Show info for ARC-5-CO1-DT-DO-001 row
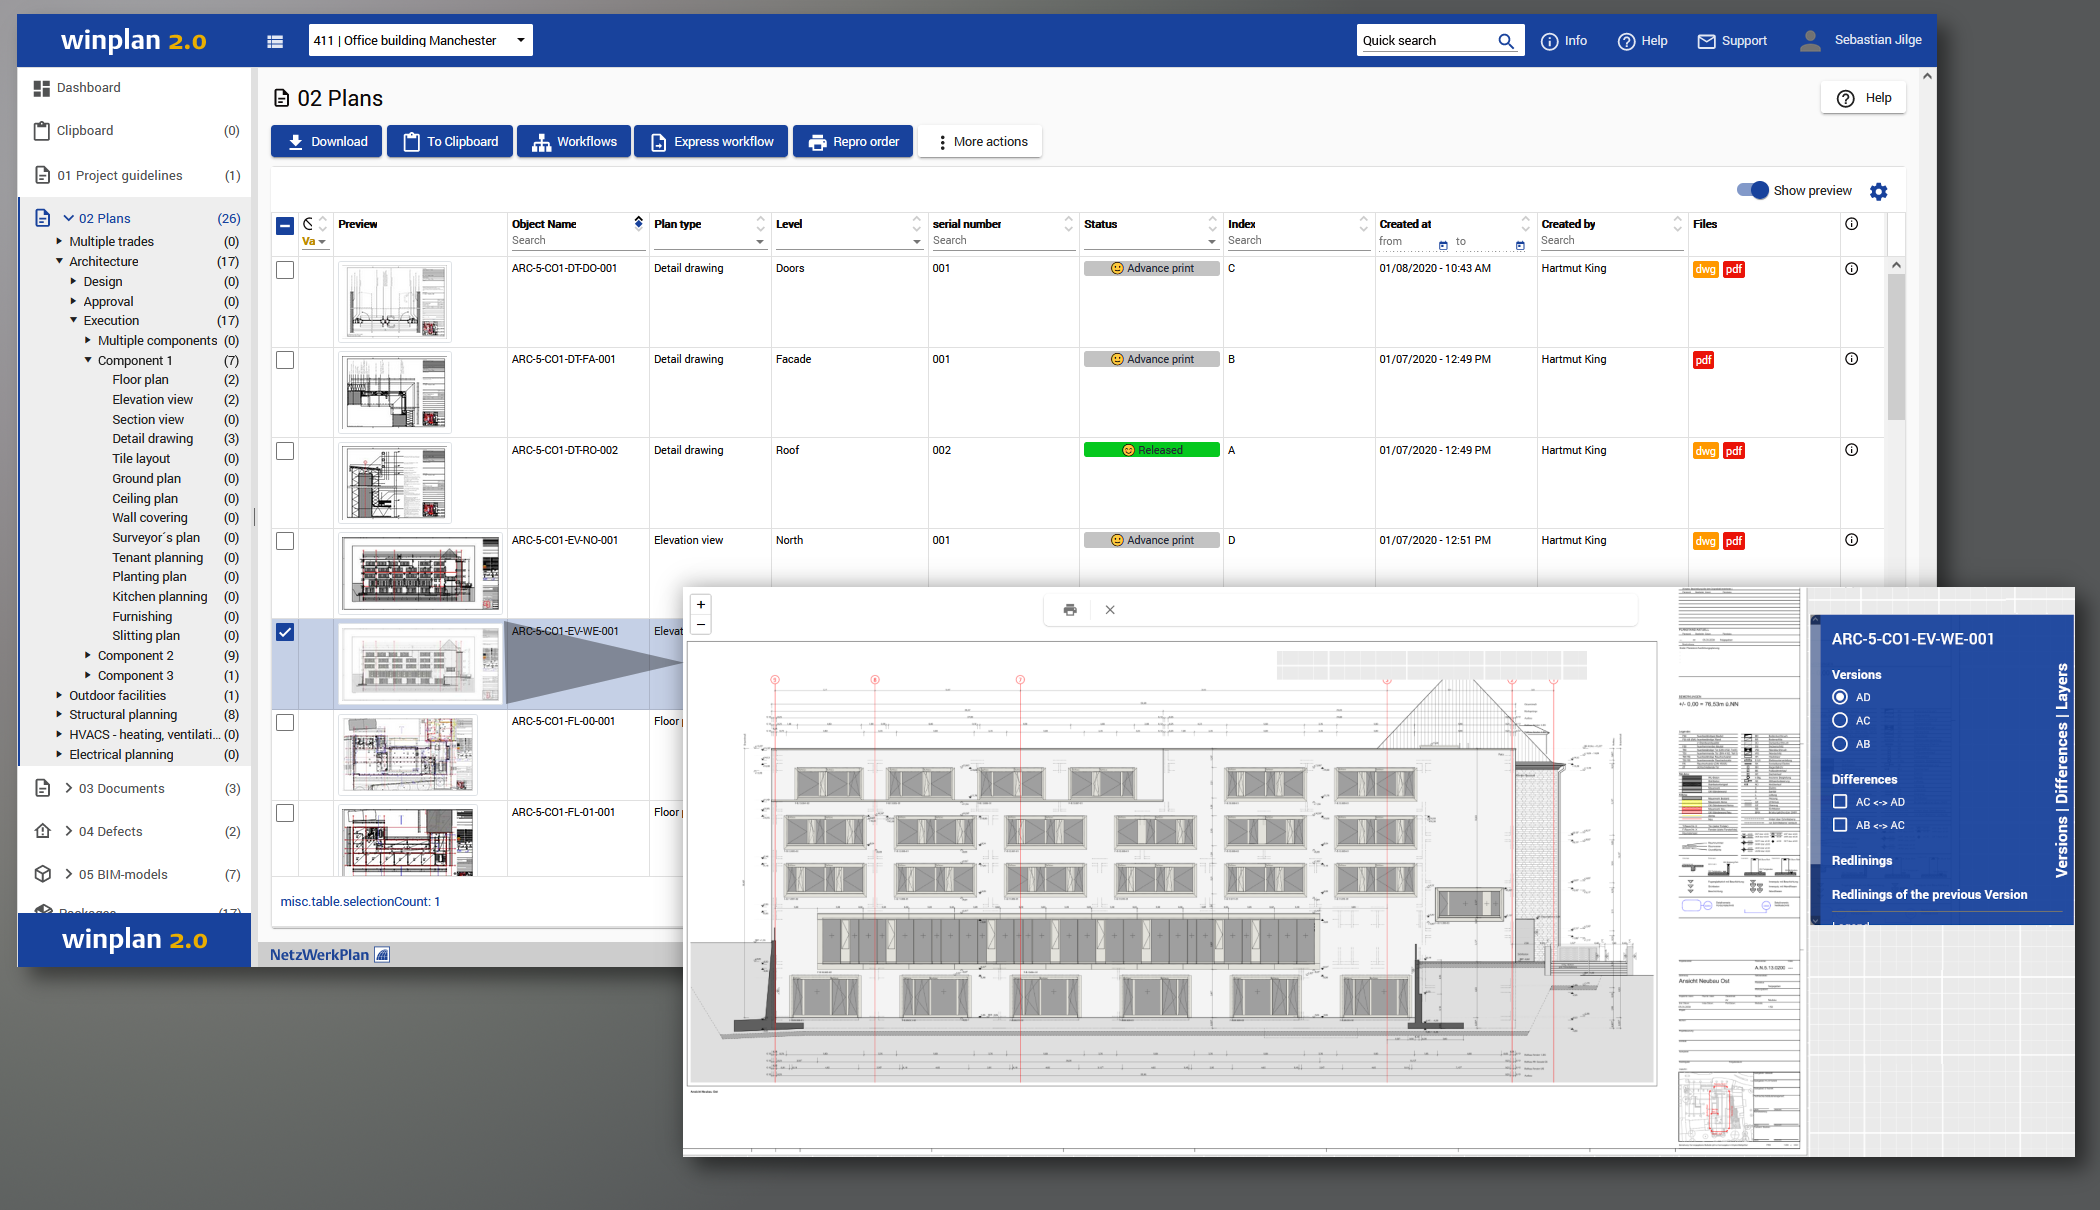Image resolution: width=2100 pixels, height=1210 pixels. [x=1851, y=269]
